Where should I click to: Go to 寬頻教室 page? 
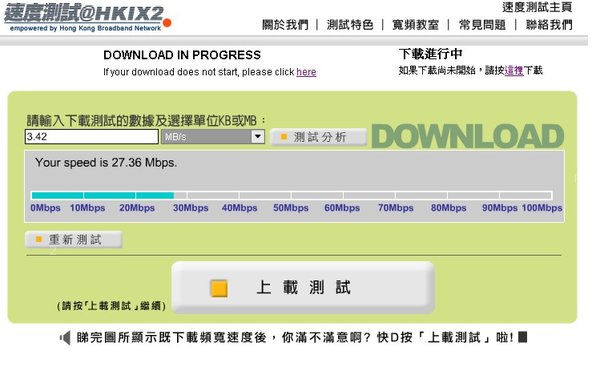point(416,25)
